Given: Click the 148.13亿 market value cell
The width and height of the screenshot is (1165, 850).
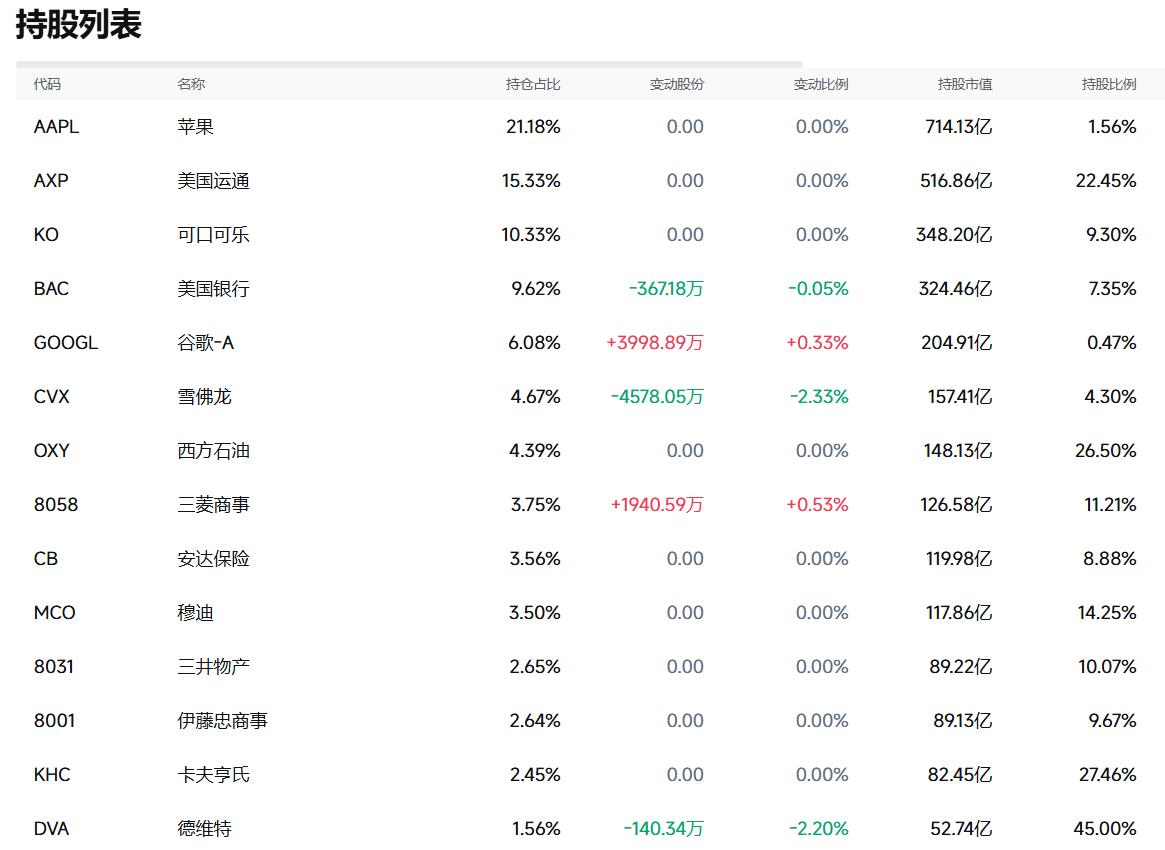Looking at the screenshot, I should [x=958, y=451].
